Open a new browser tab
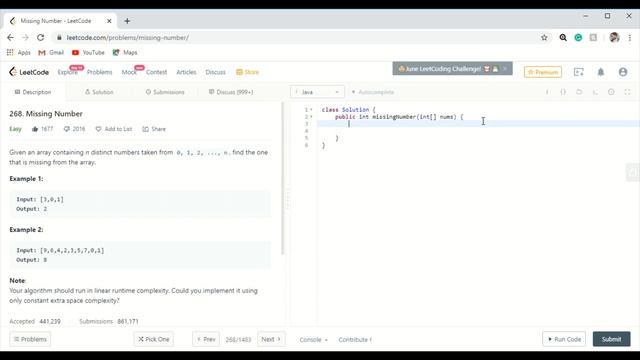The image size is (640, 360). pos(127,21)
